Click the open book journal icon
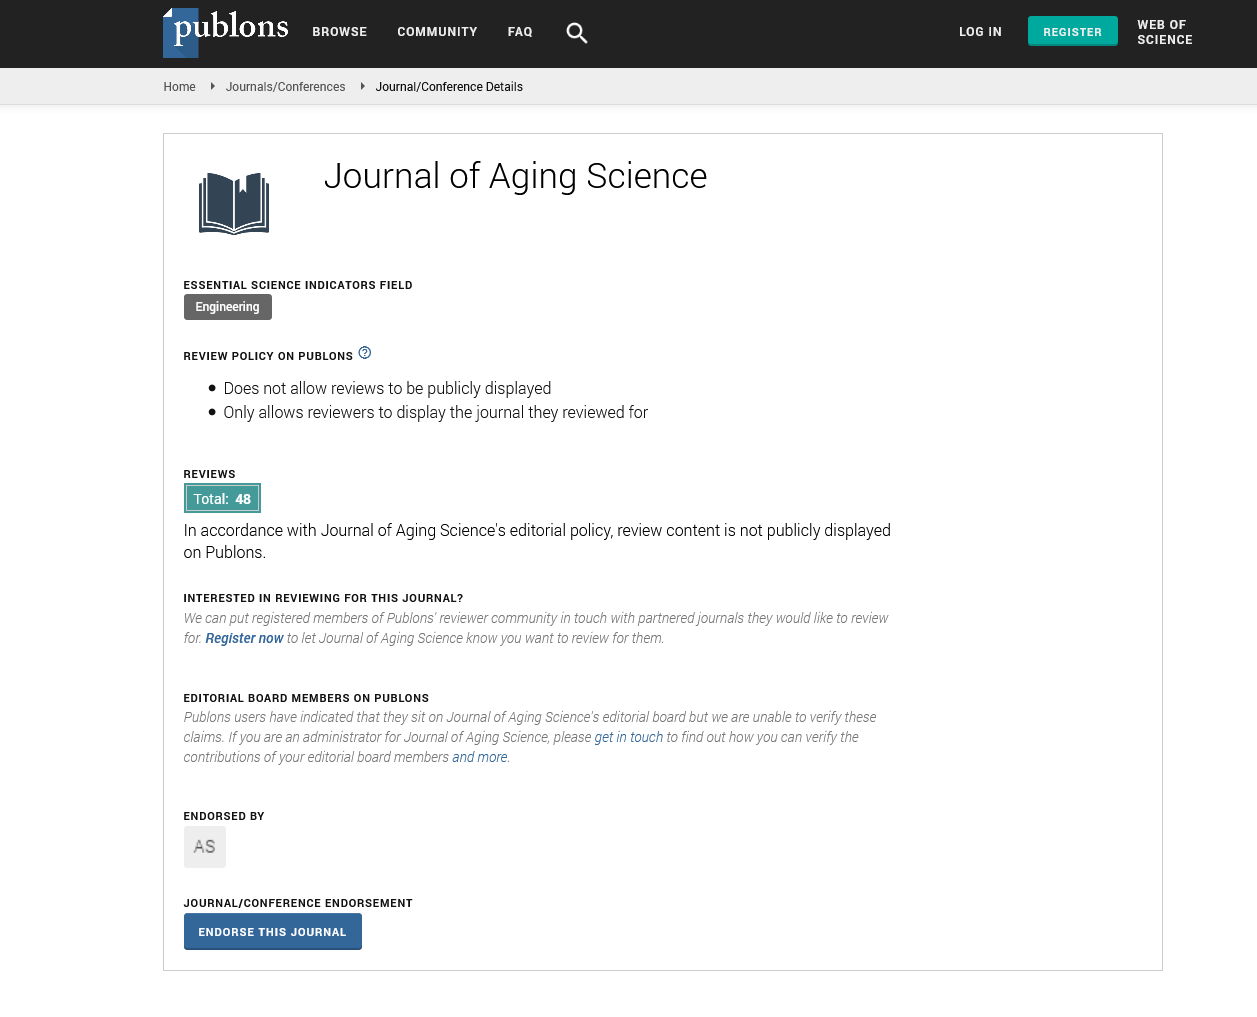The image size is (1257, 1017). pyautogui.click(x=234, y=204)
